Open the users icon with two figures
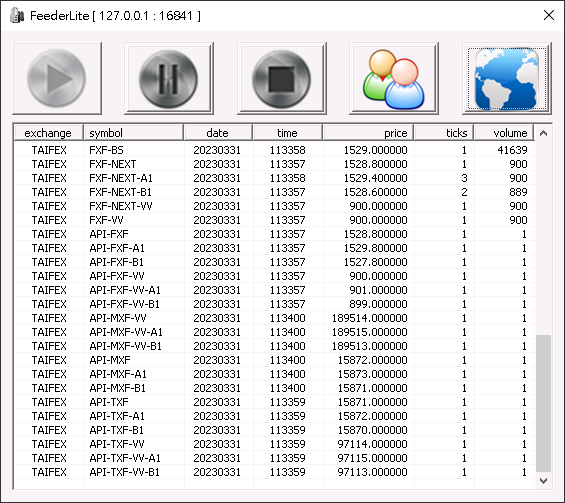This screenshot has width=565, height=503. pos(394,78)
